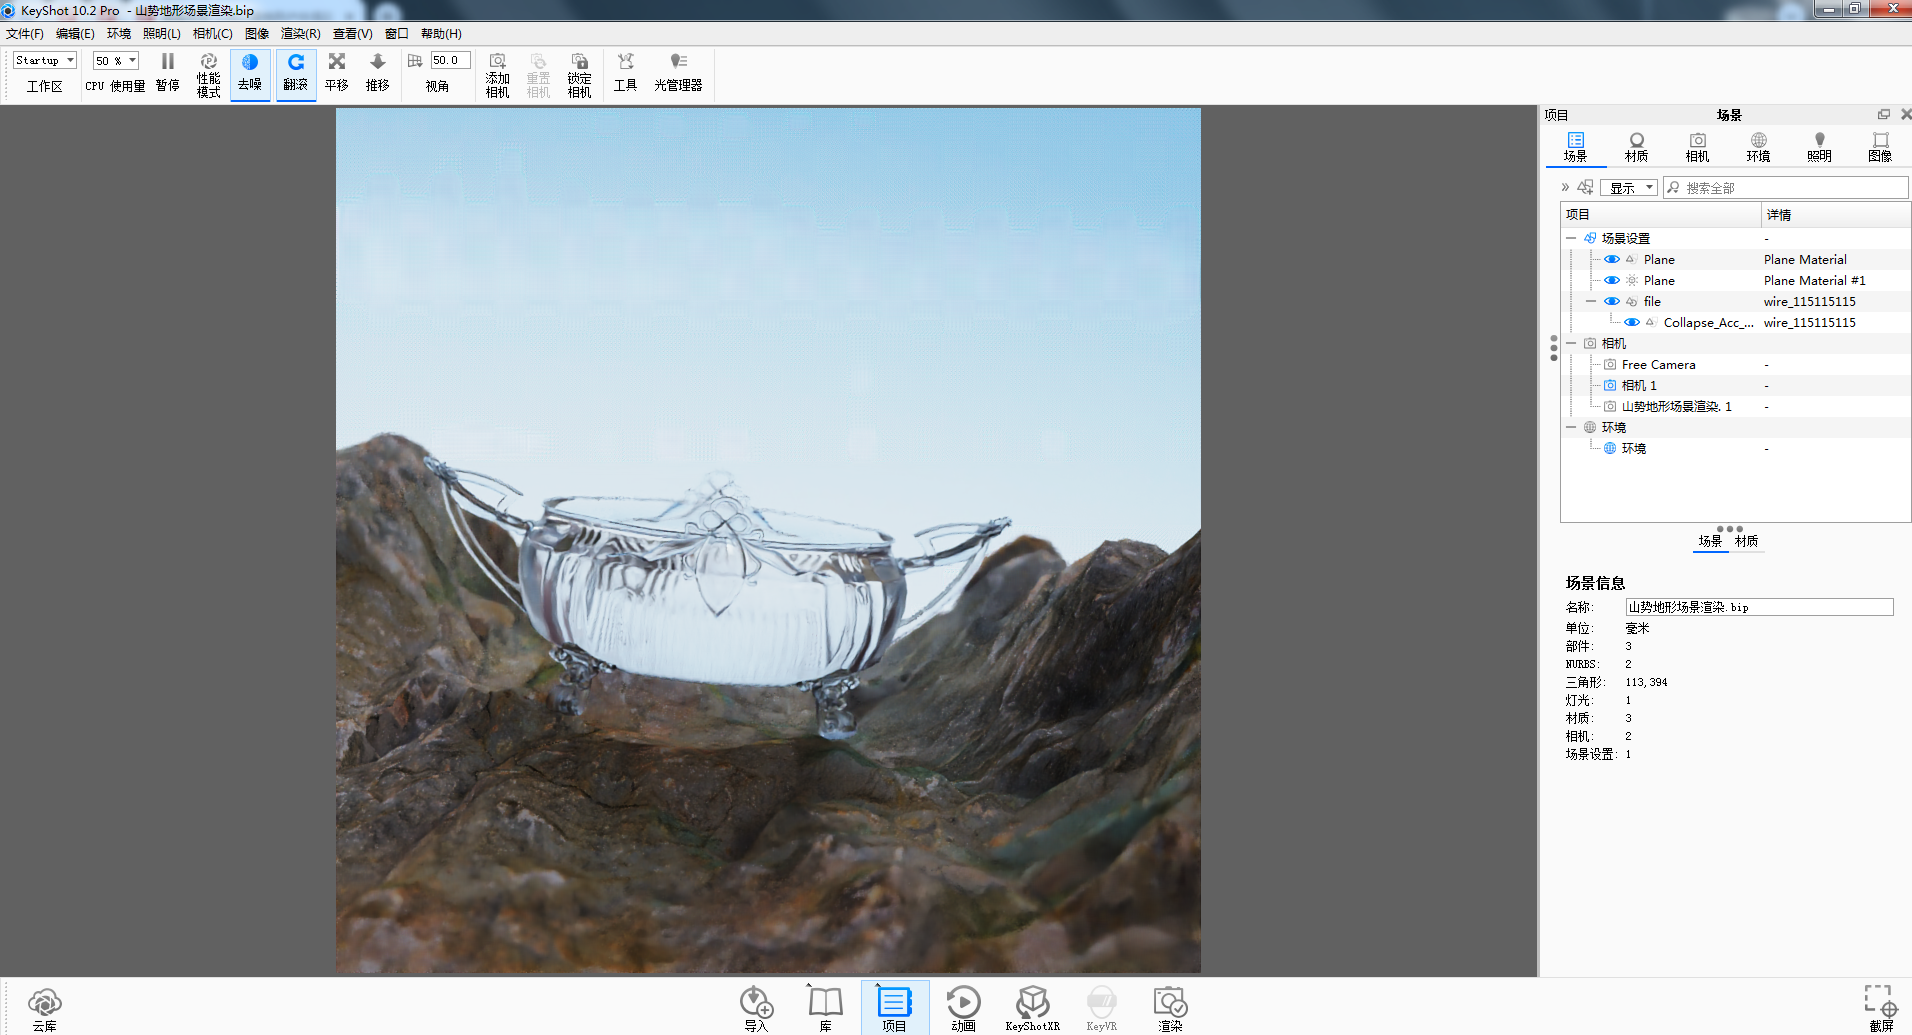Select the 山势地形场景渲染 1 camera item

[x=1676, y=407]
